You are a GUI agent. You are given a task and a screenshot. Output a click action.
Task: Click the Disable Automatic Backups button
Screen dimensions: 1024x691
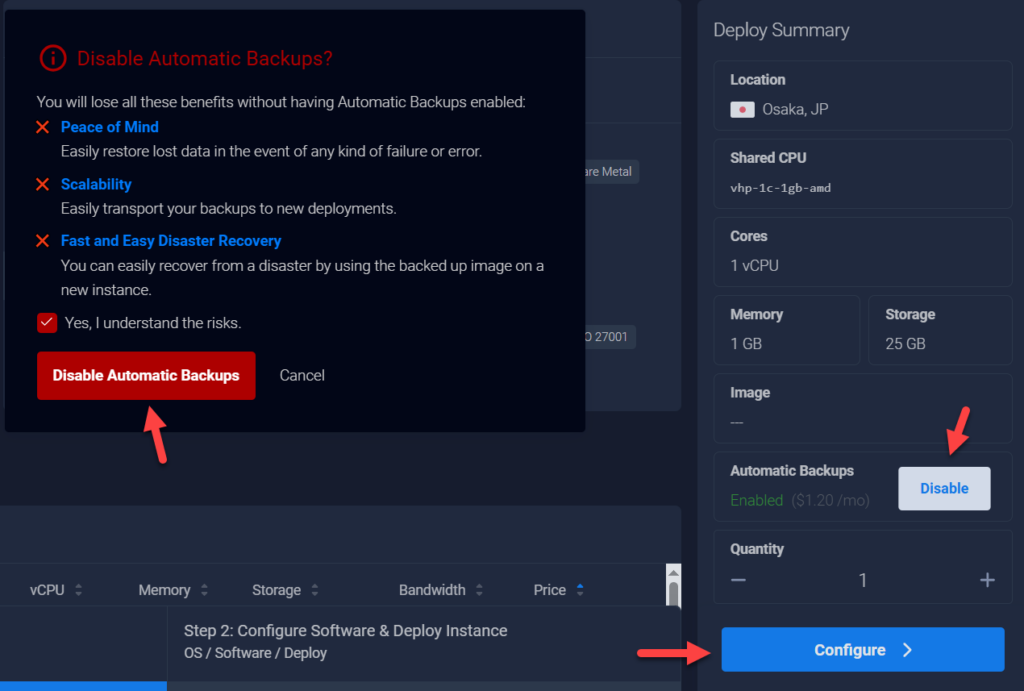(x=145, y=375)
